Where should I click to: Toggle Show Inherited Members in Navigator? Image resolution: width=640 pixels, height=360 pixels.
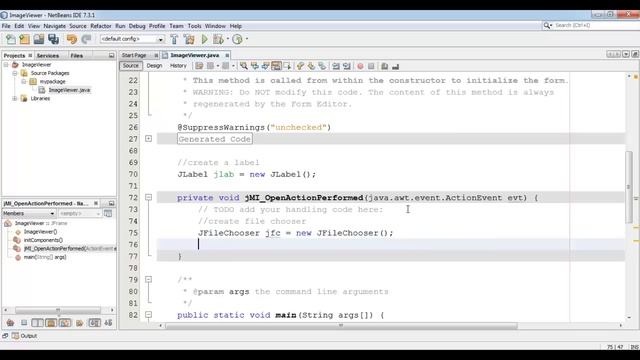10,323
